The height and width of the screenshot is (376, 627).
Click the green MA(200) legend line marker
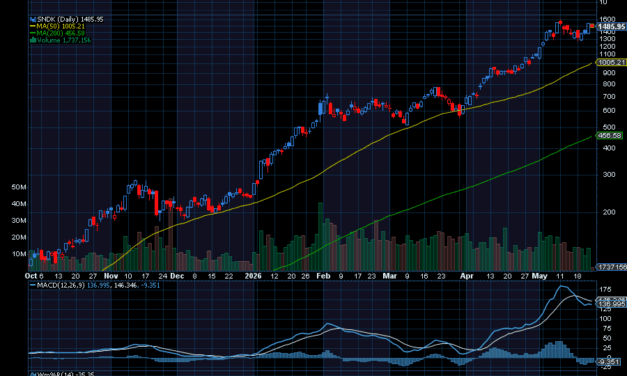tap(33, 33)
